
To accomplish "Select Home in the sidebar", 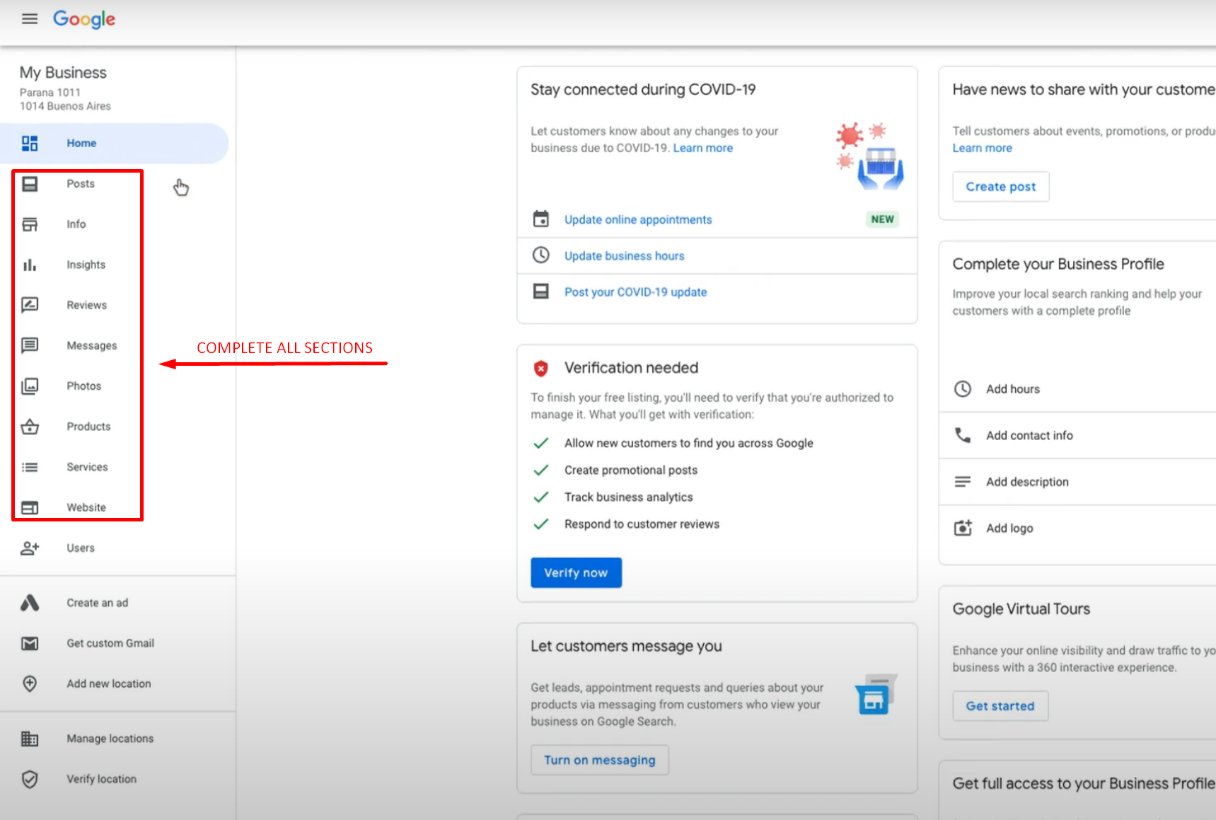I will click(x=114, y=143).
